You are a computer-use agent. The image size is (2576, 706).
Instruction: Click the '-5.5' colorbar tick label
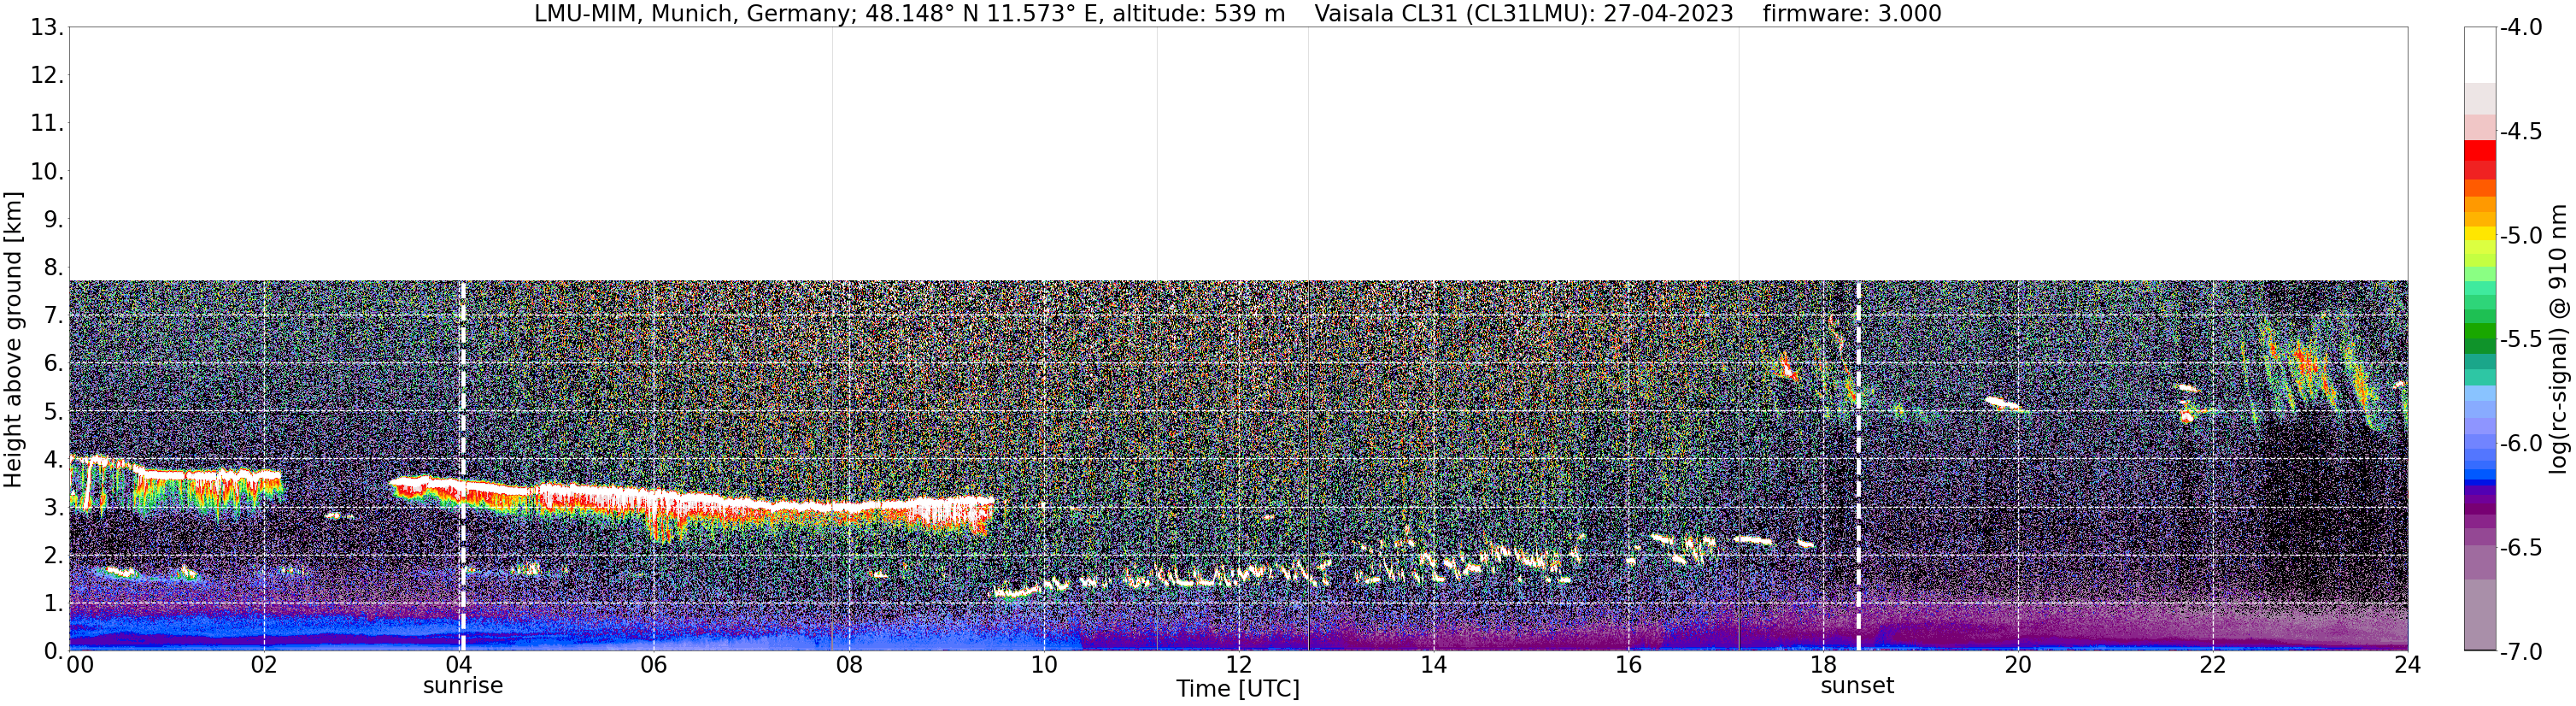(x=2521, y=339)
